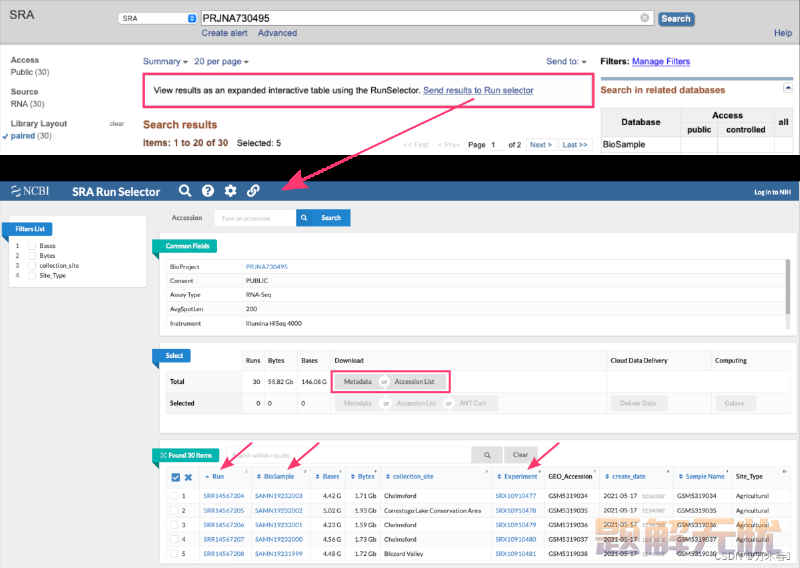
Task: Select row checkbox for SRR14567204
Action: (x=174, y=496)
